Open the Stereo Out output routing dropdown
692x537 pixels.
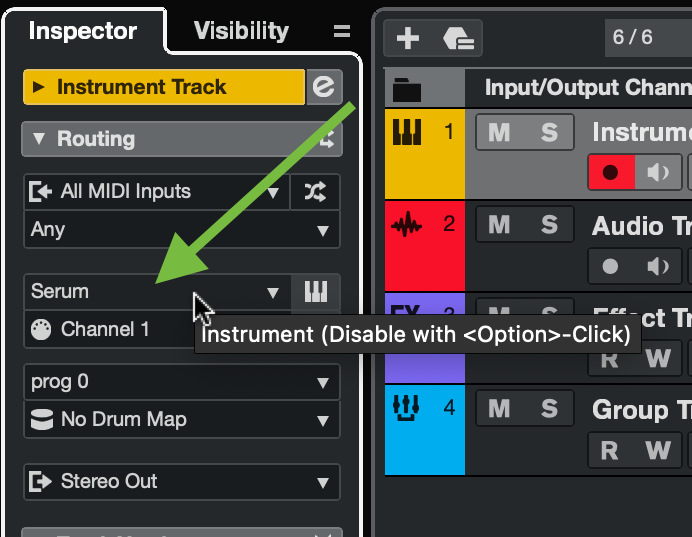[181, 482]
